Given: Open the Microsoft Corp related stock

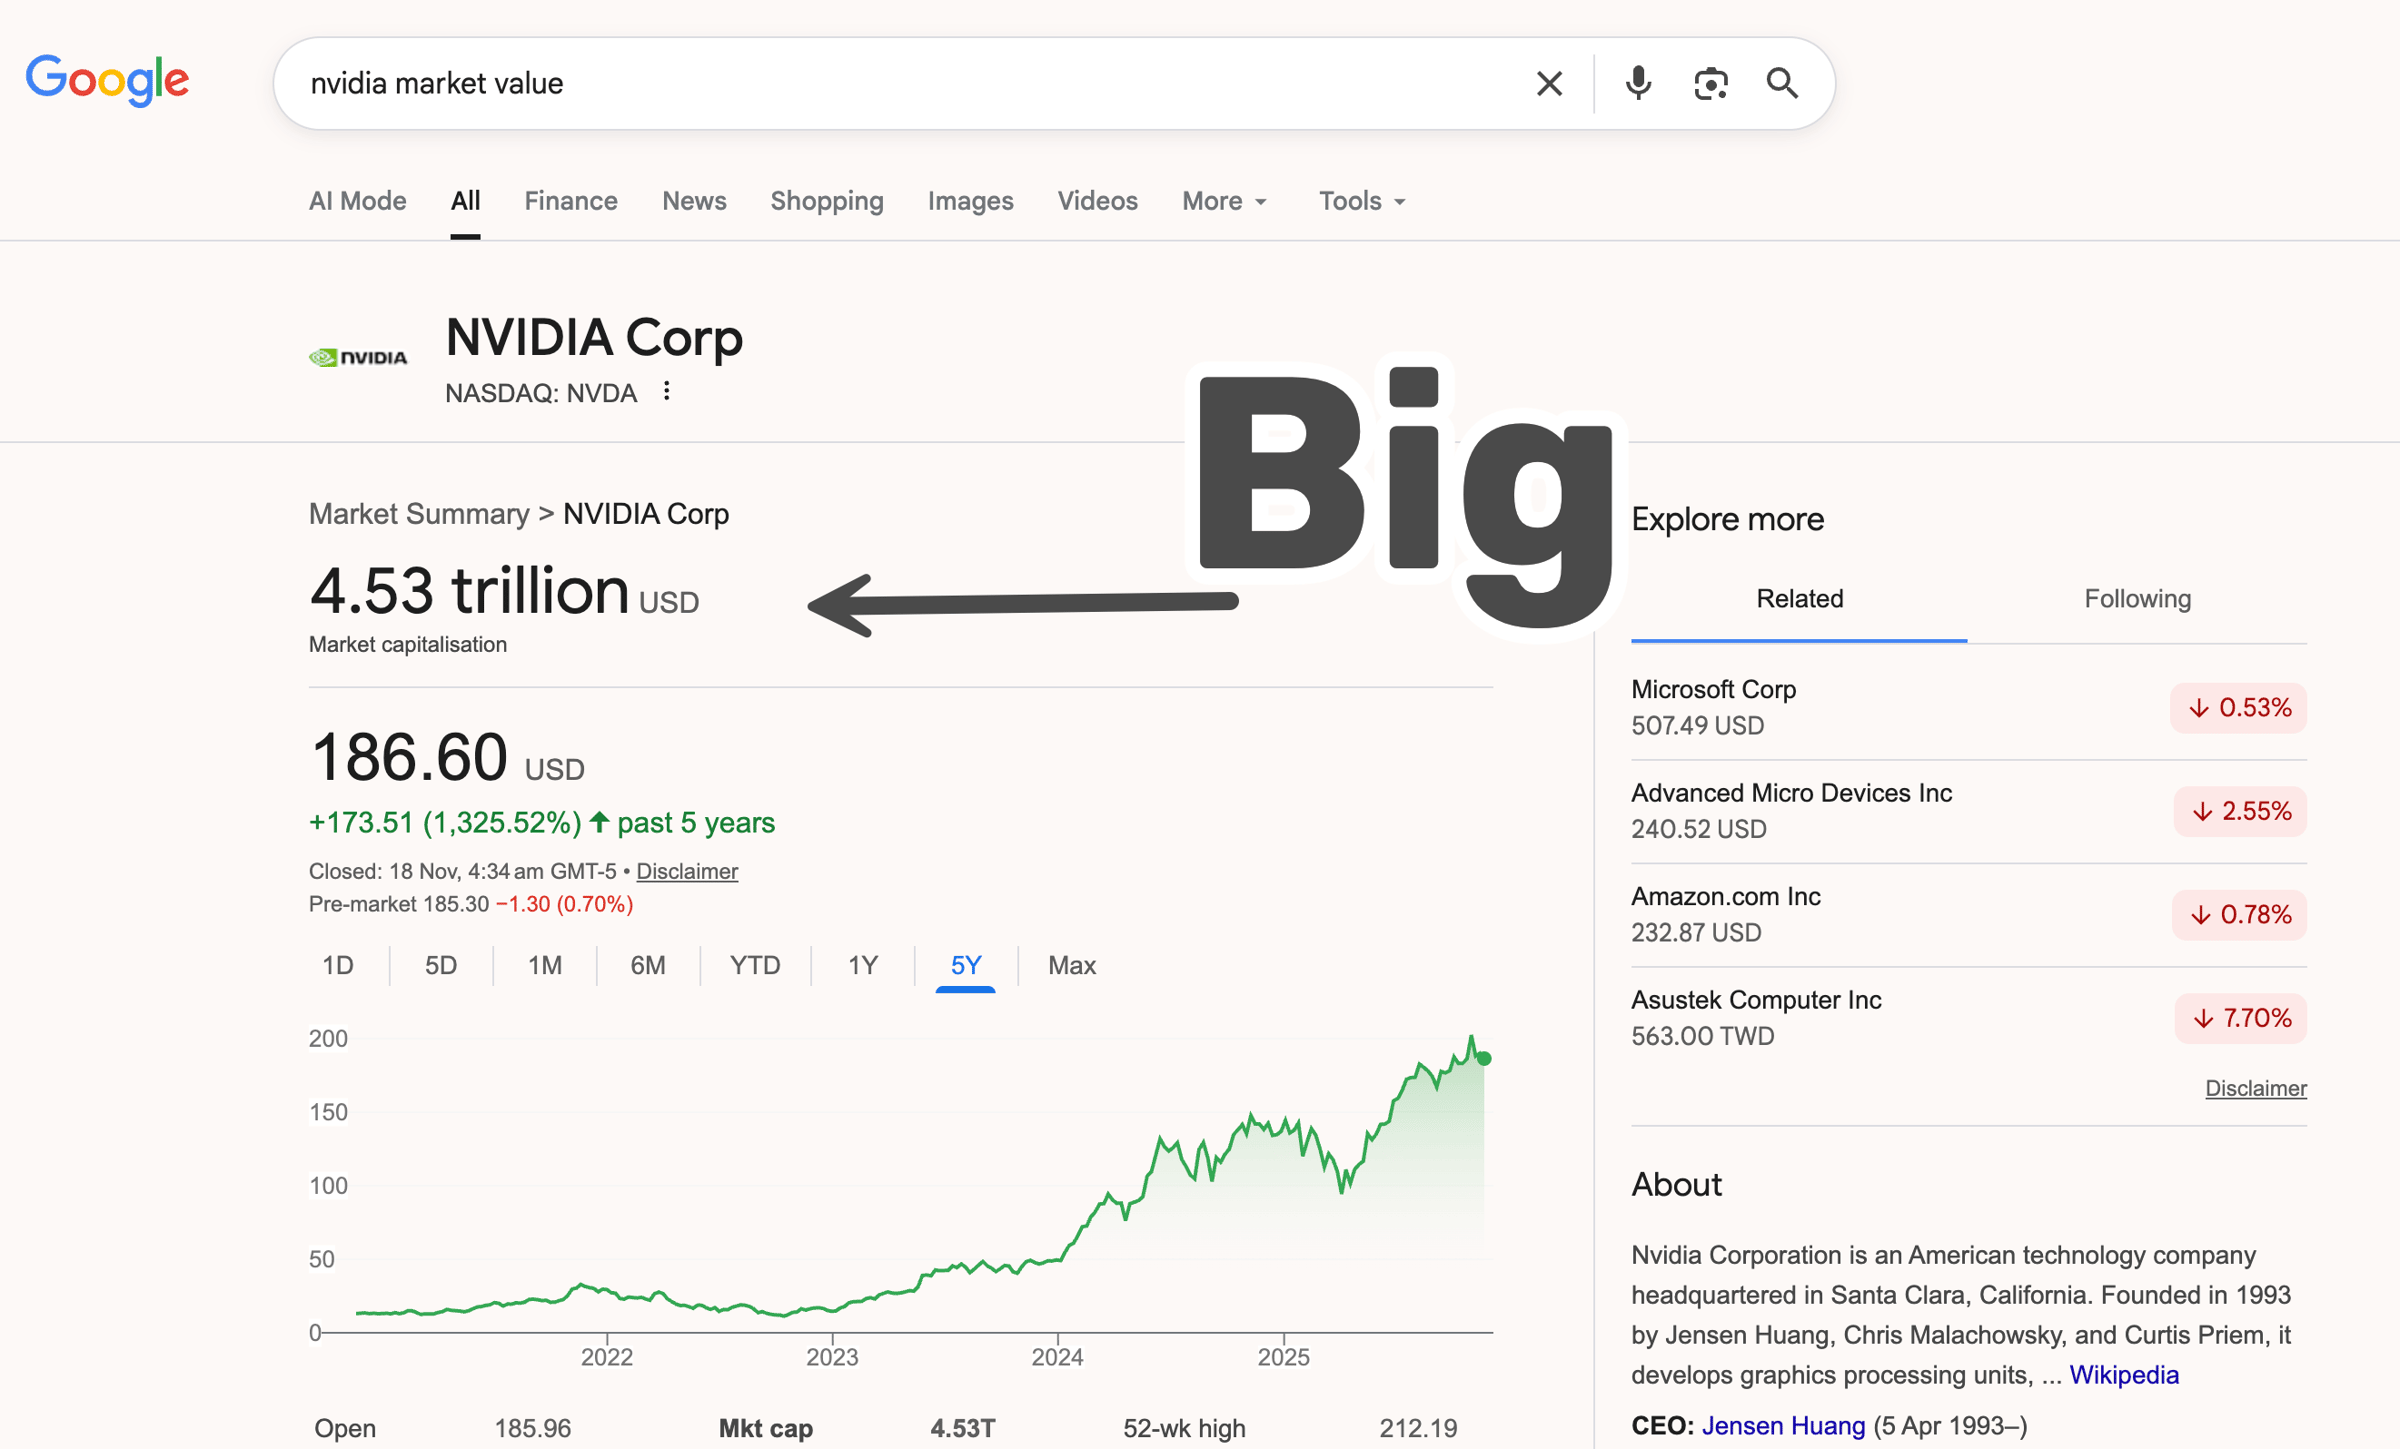Looking at the screenshot, I should 1713,690.
